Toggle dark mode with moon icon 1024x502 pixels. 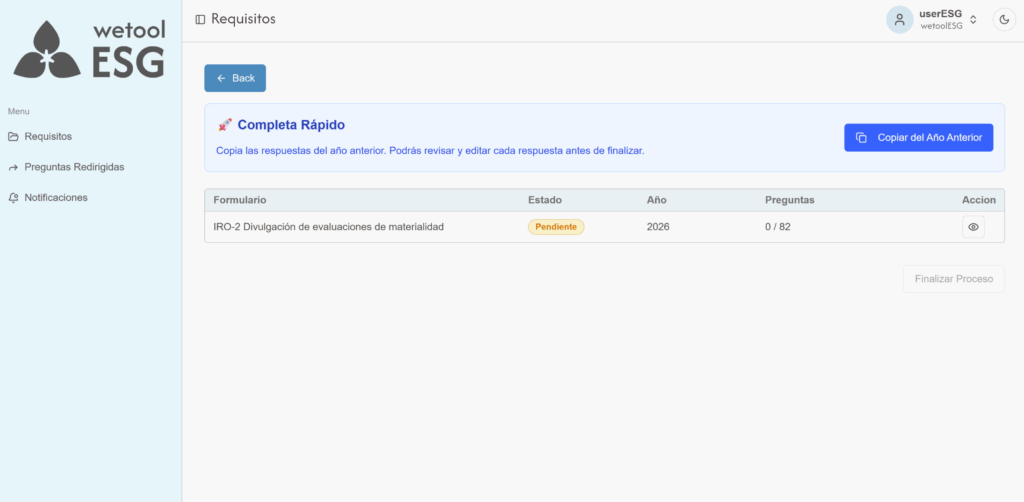1003,20
